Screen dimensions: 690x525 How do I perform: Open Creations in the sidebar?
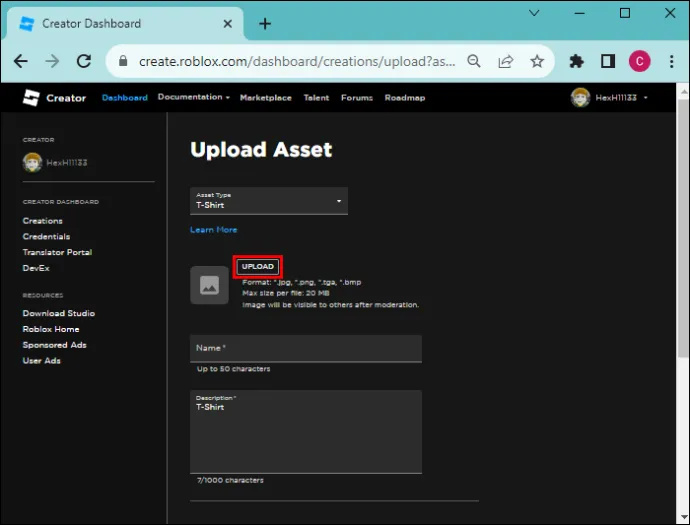[43, 221]
